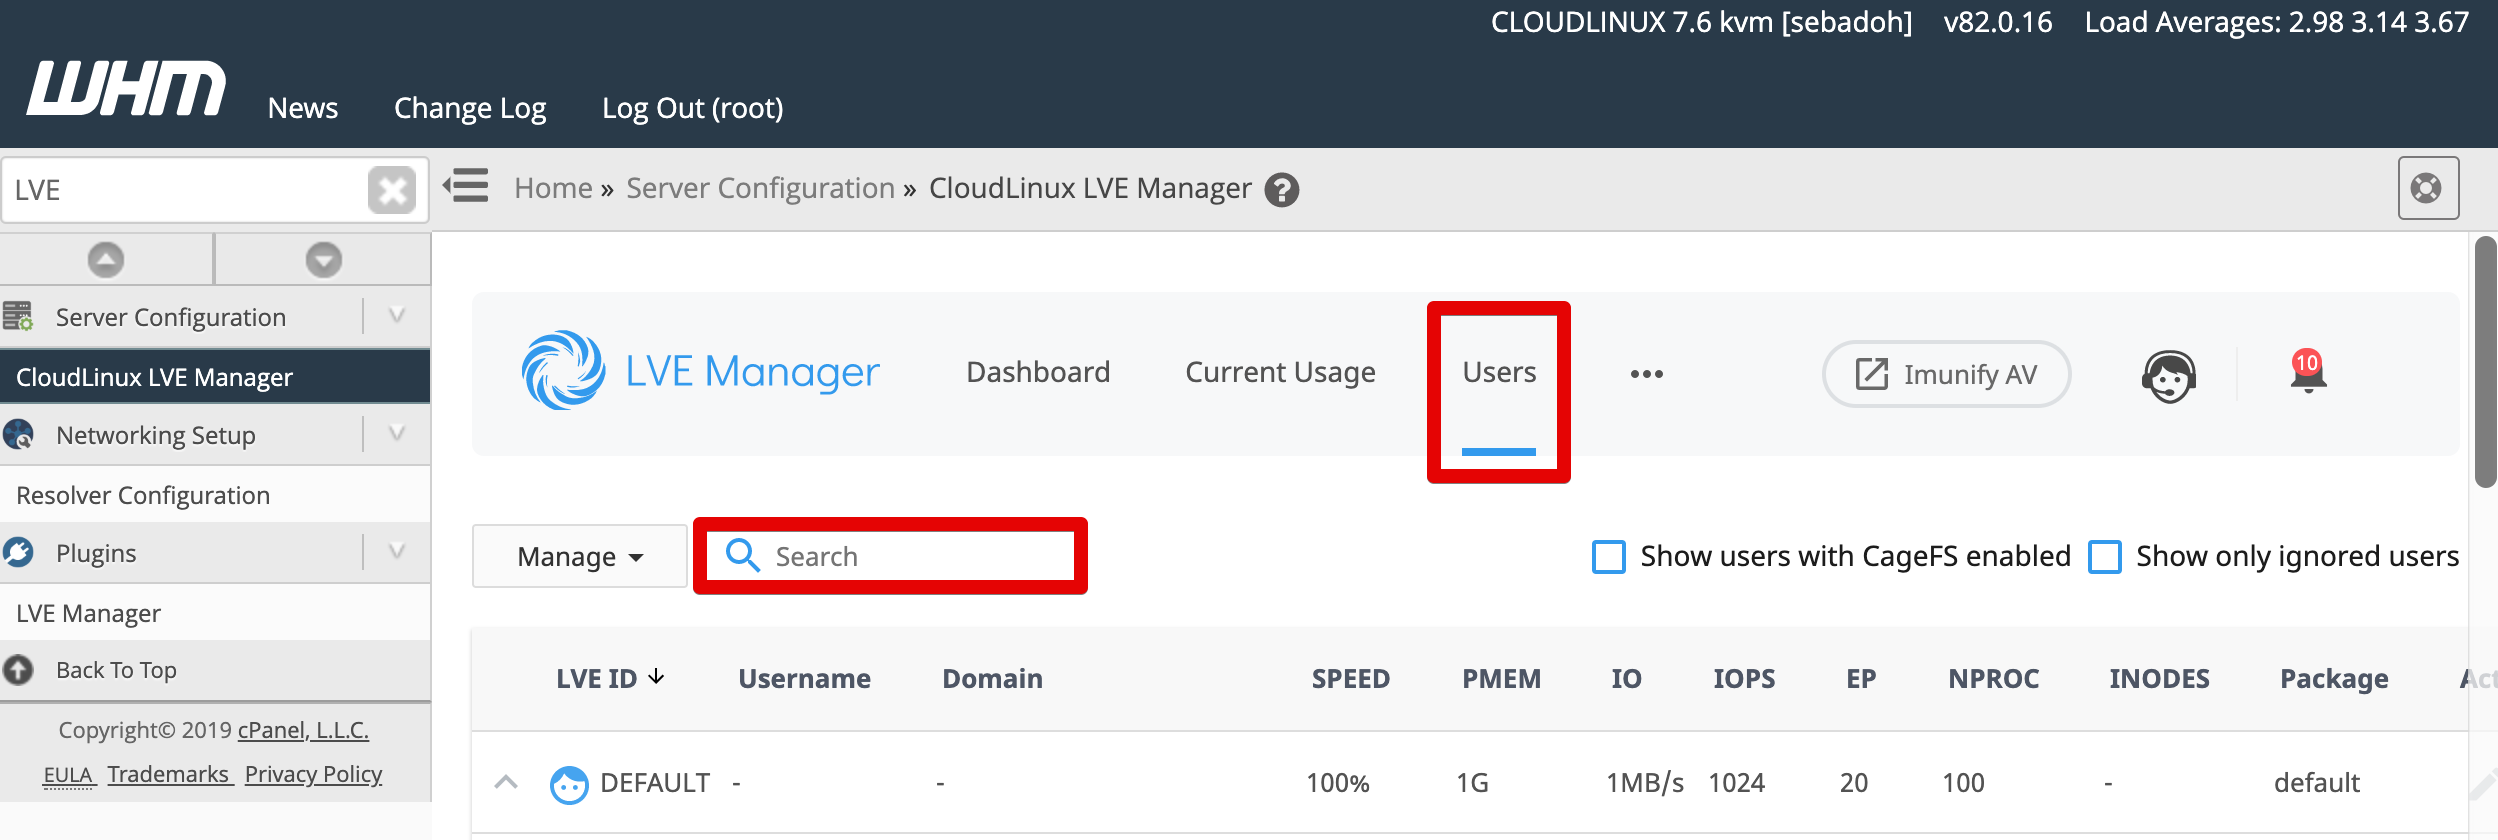Click the Server Configuration section icon

[18, 317]
